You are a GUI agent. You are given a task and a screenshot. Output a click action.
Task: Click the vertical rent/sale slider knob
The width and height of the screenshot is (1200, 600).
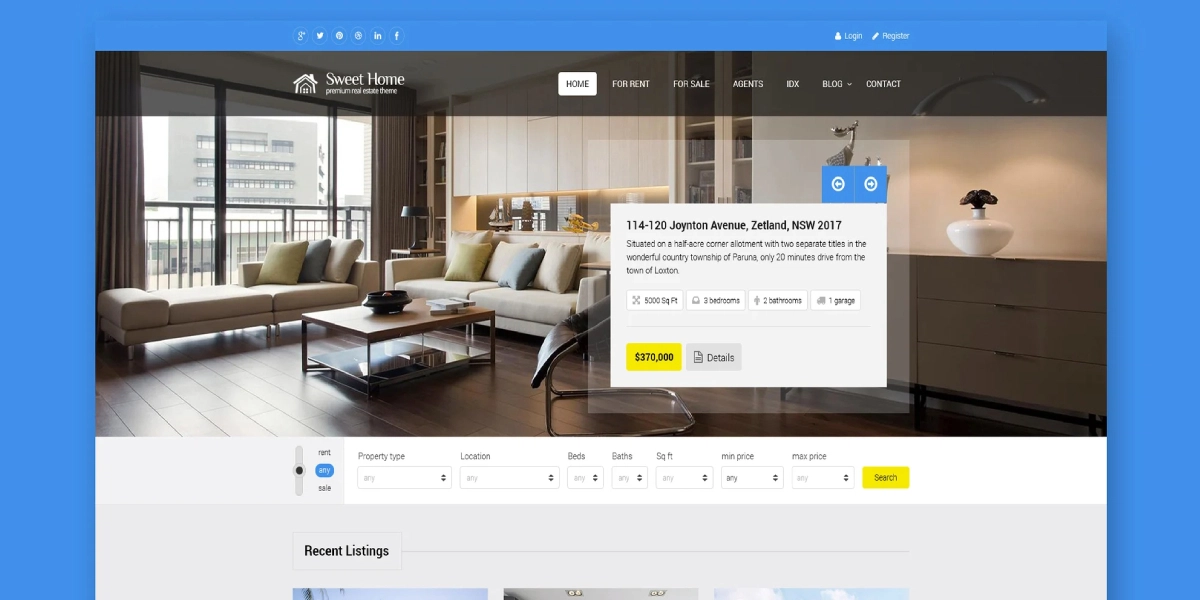point(298,470)
